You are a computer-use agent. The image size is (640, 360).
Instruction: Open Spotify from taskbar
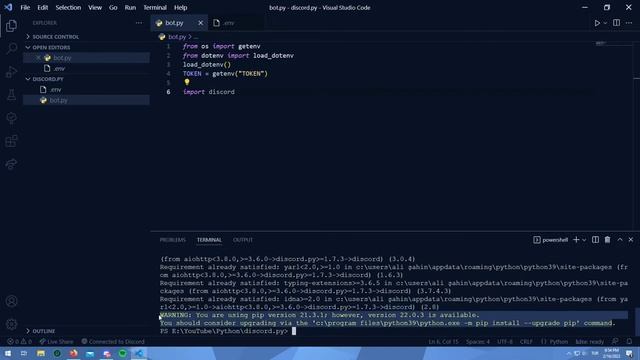click(x=122, y=353)
